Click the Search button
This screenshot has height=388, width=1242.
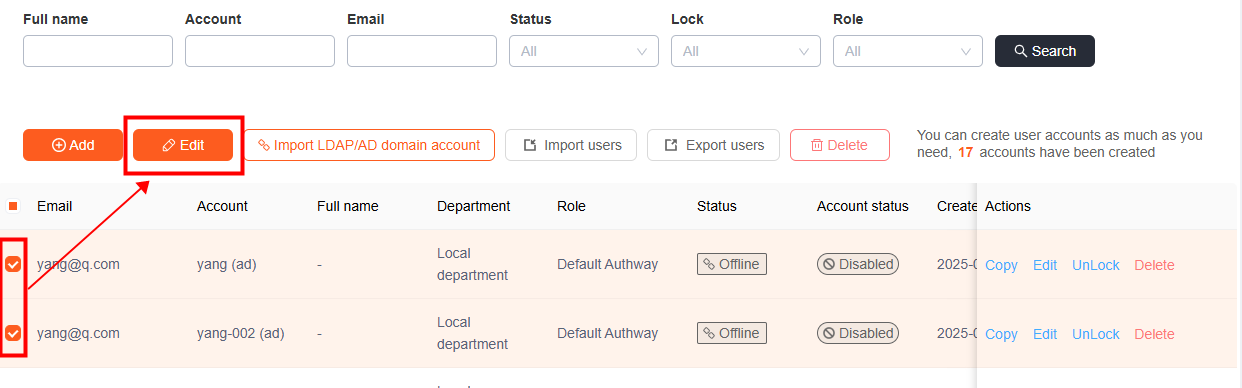[x=1045, y=51]
